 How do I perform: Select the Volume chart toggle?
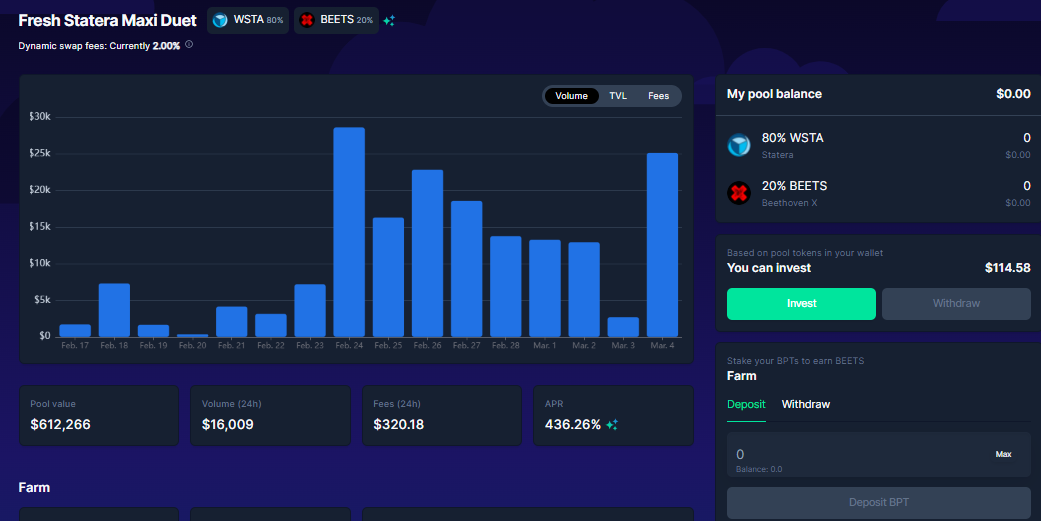pyautogui.click(x=572, y=96)
